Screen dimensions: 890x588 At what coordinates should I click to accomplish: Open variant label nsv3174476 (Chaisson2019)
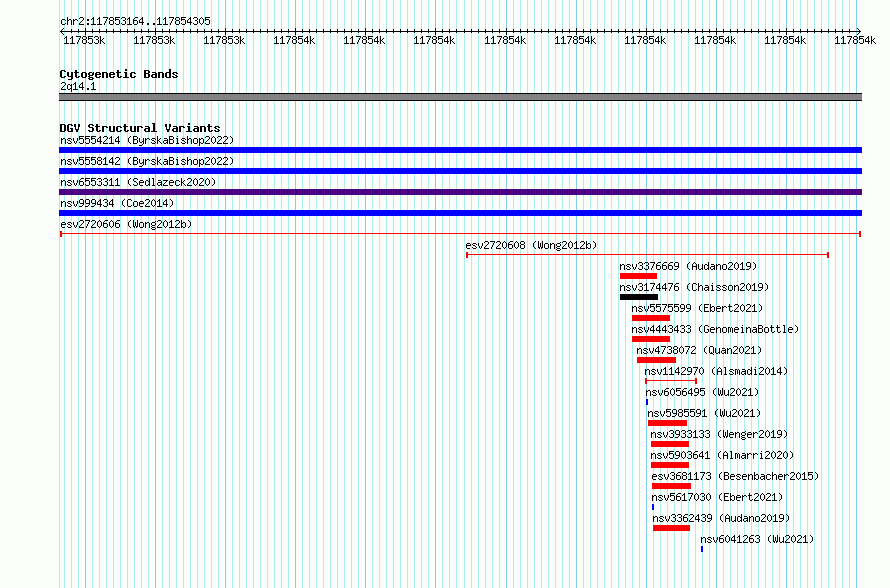click(694, 287)
